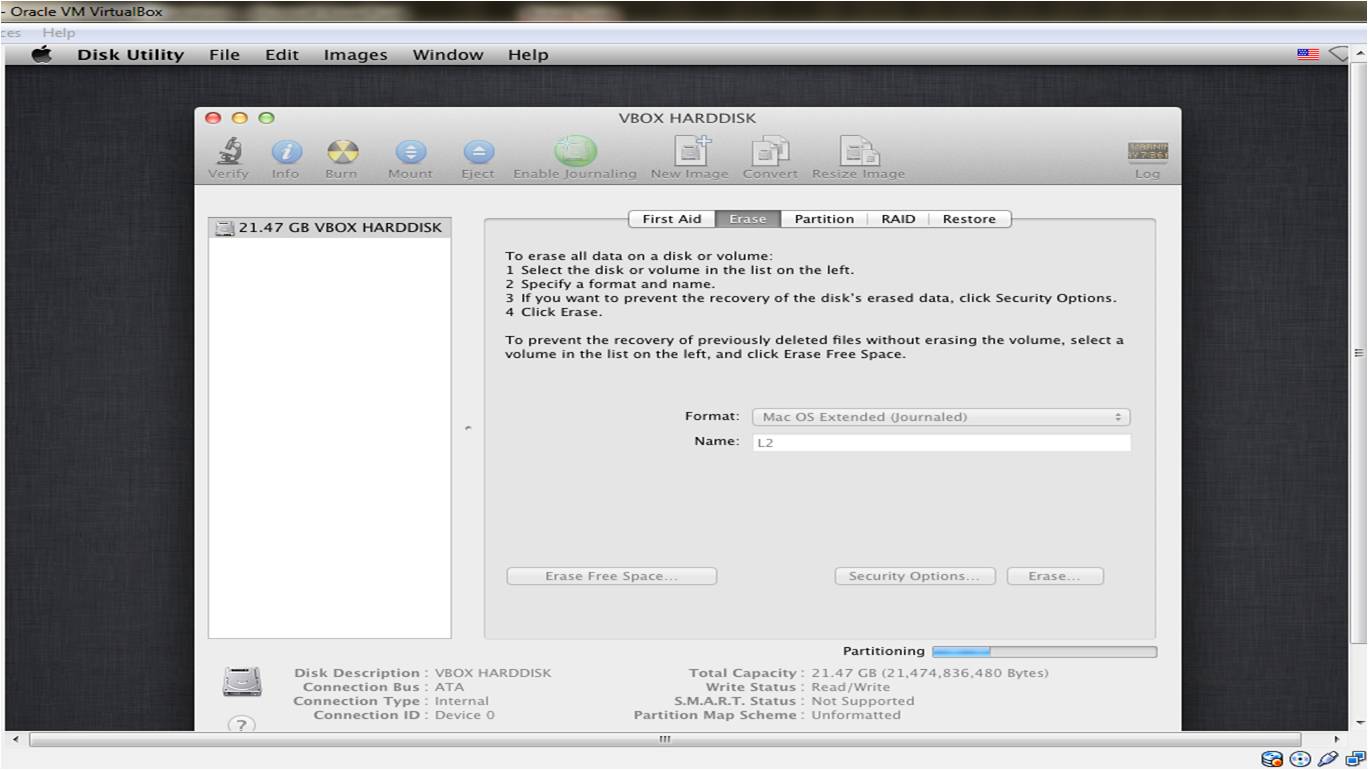
Task: Click the Security Options button
Action: point(915,576)
